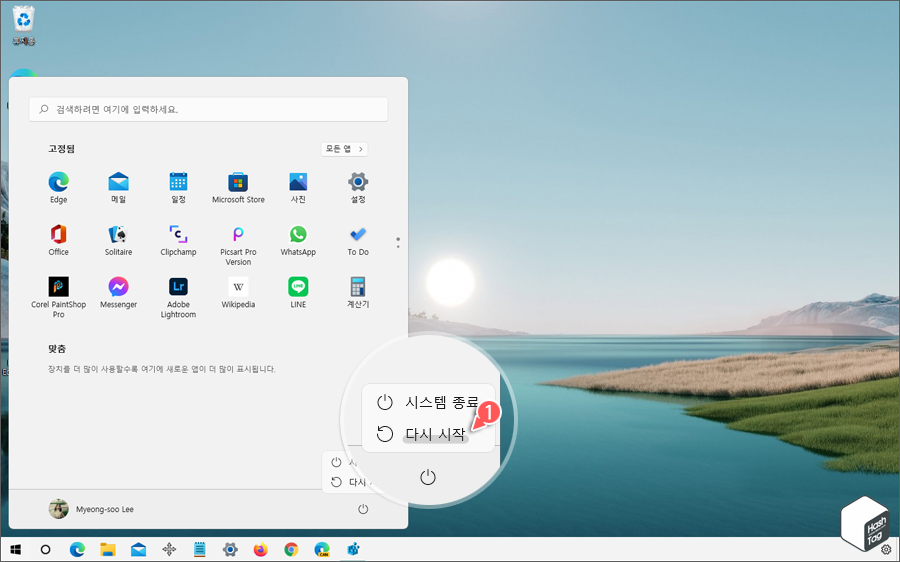The image size is (900, 562).
Task: Open Cortana search circle on taskbar
Action: [x=45, y=550]
